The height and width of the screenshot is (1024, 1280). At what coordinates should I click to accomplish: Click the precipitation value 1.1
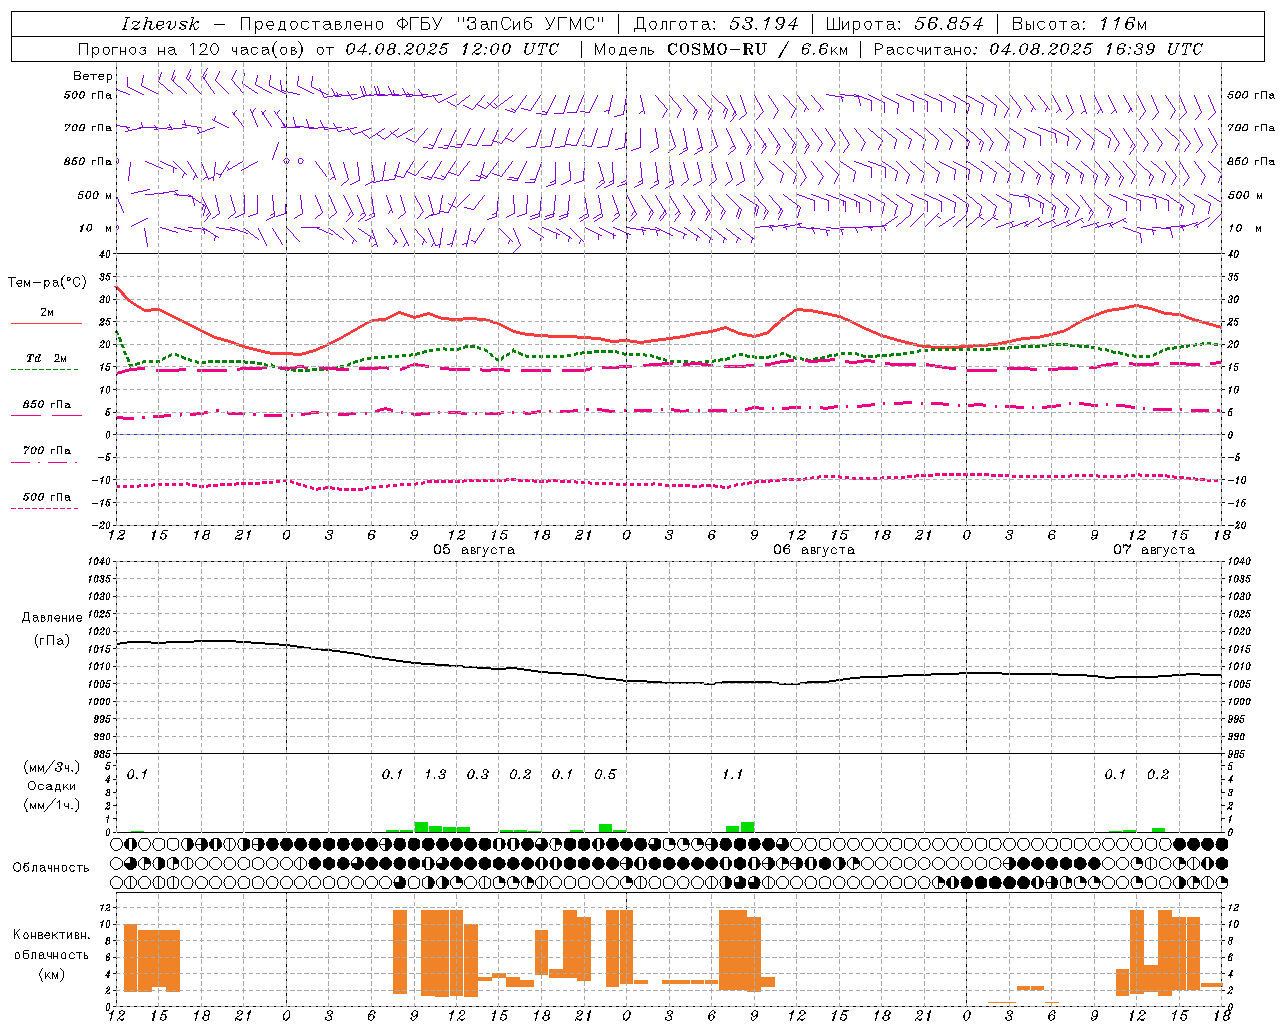[733, 774]
